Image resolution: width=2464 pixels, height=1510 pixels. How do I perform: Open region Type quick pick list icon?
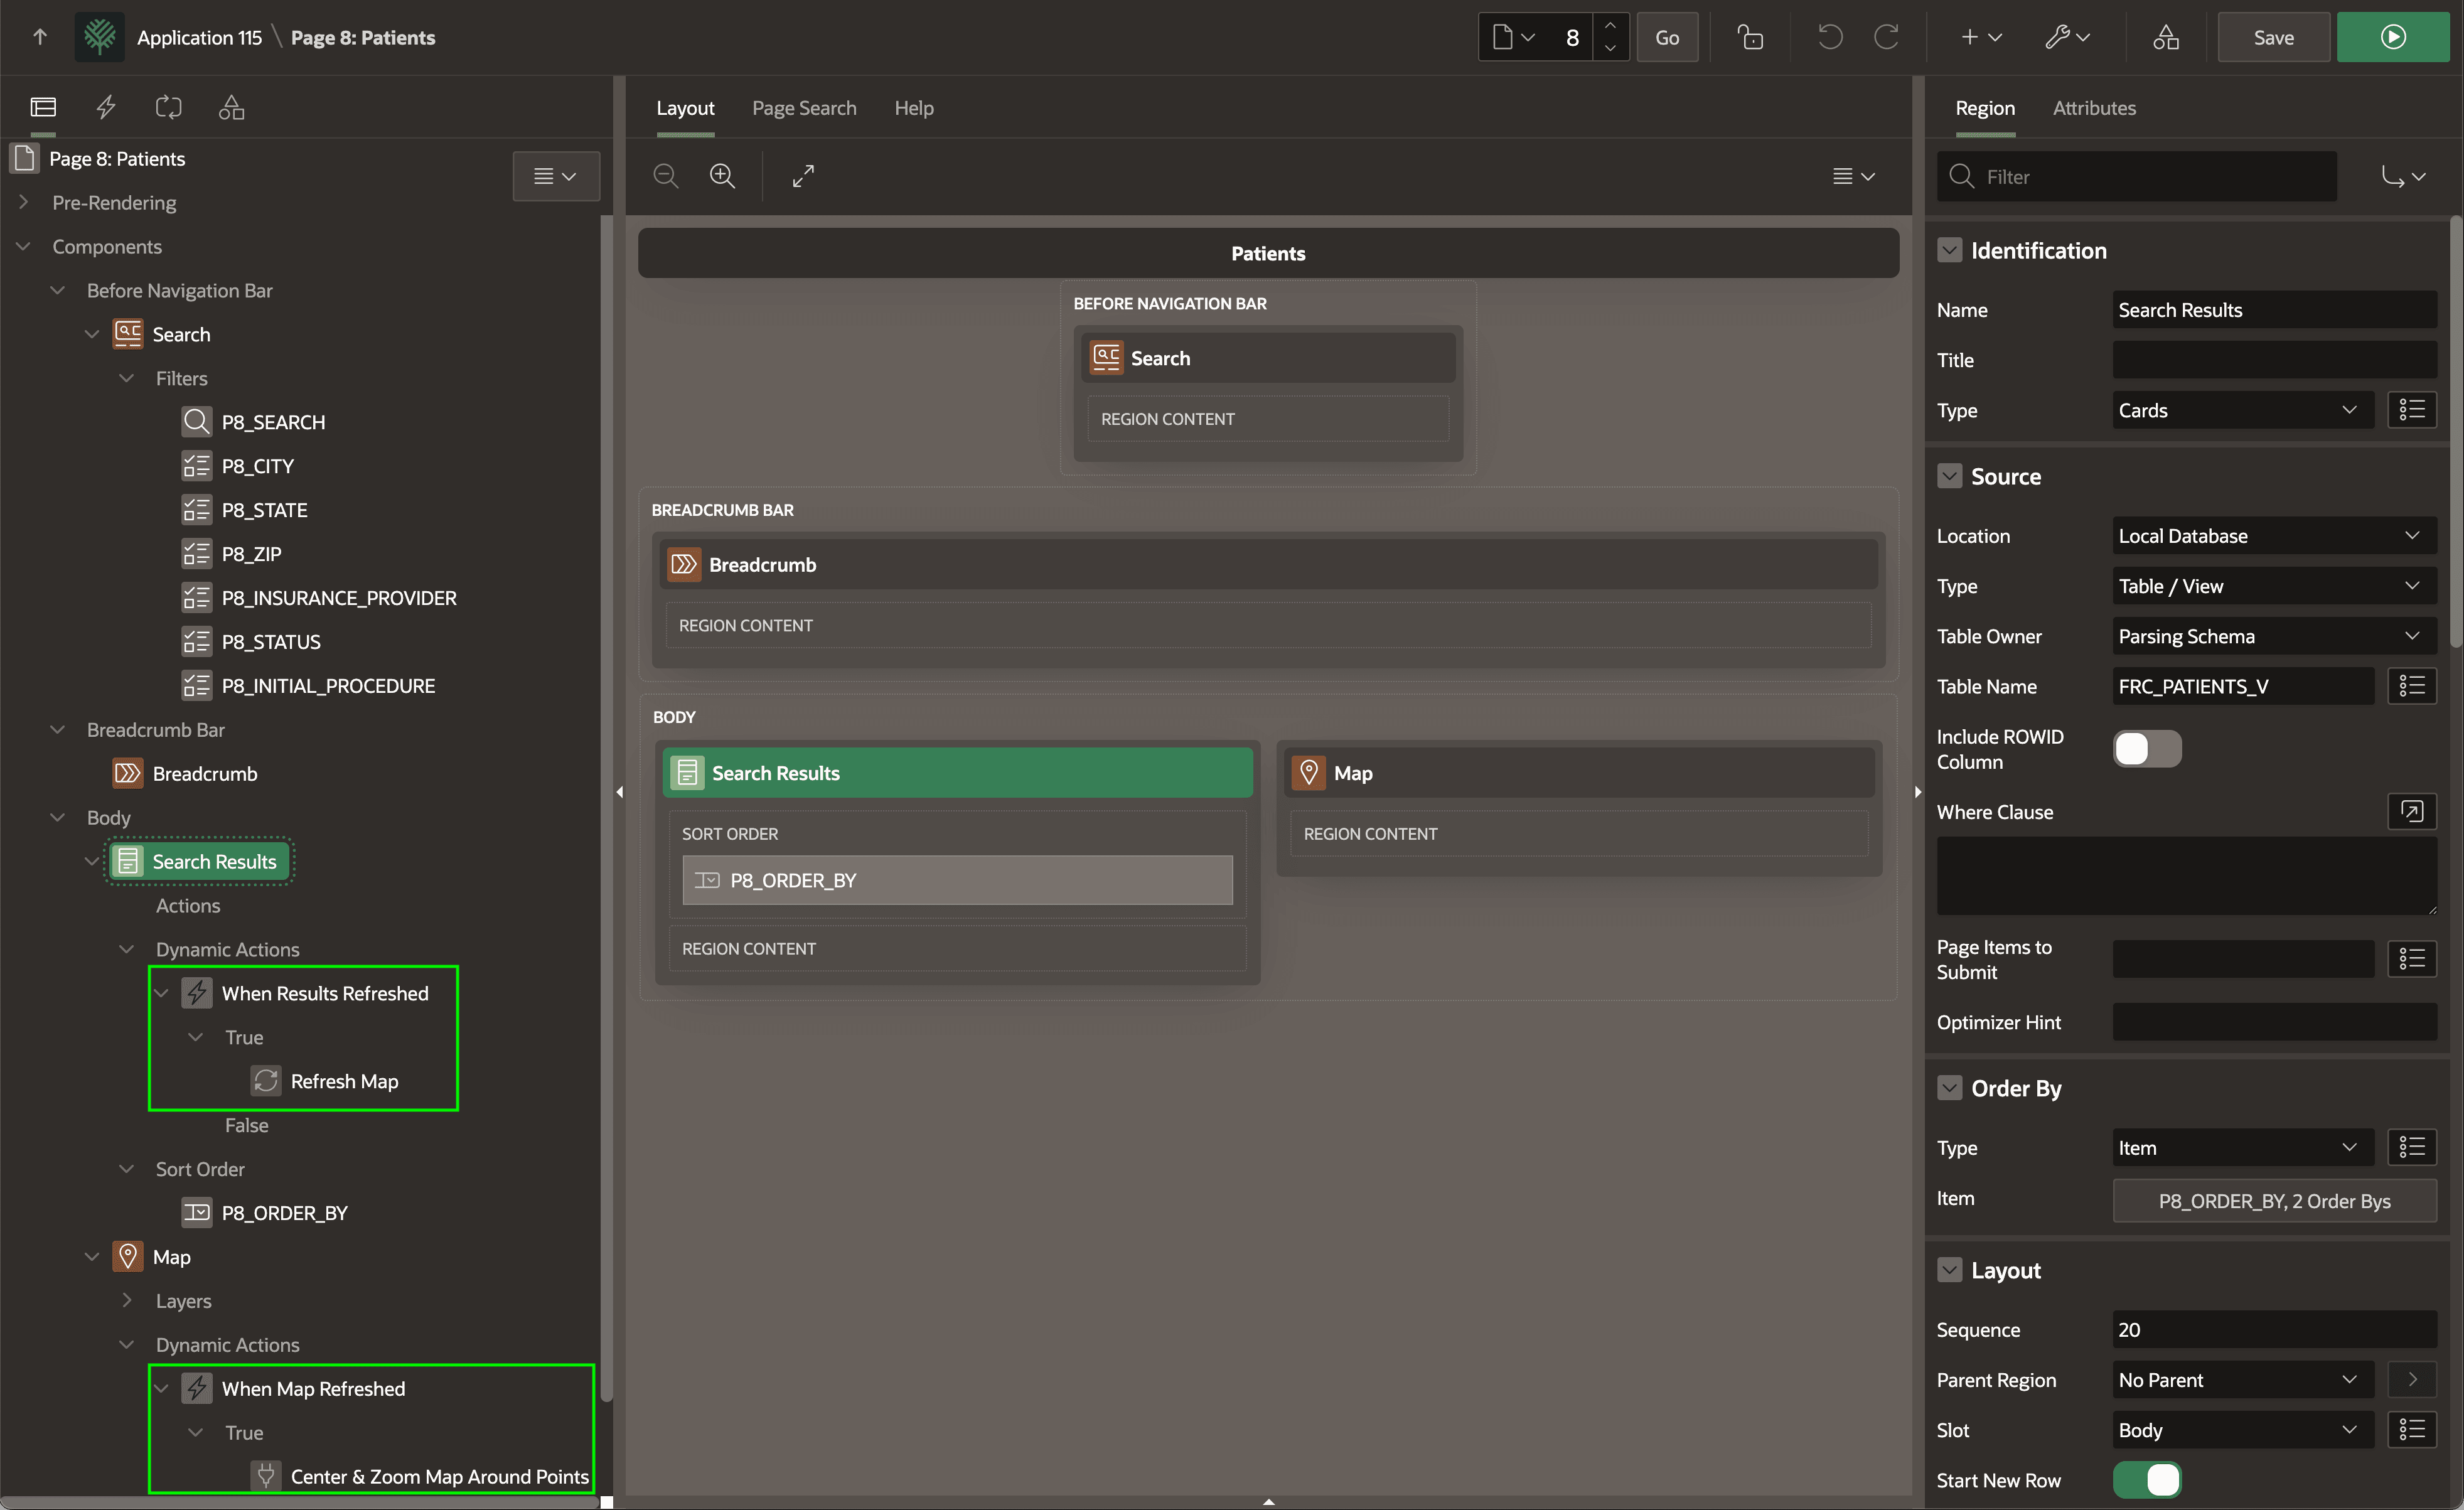(2411, 409)
